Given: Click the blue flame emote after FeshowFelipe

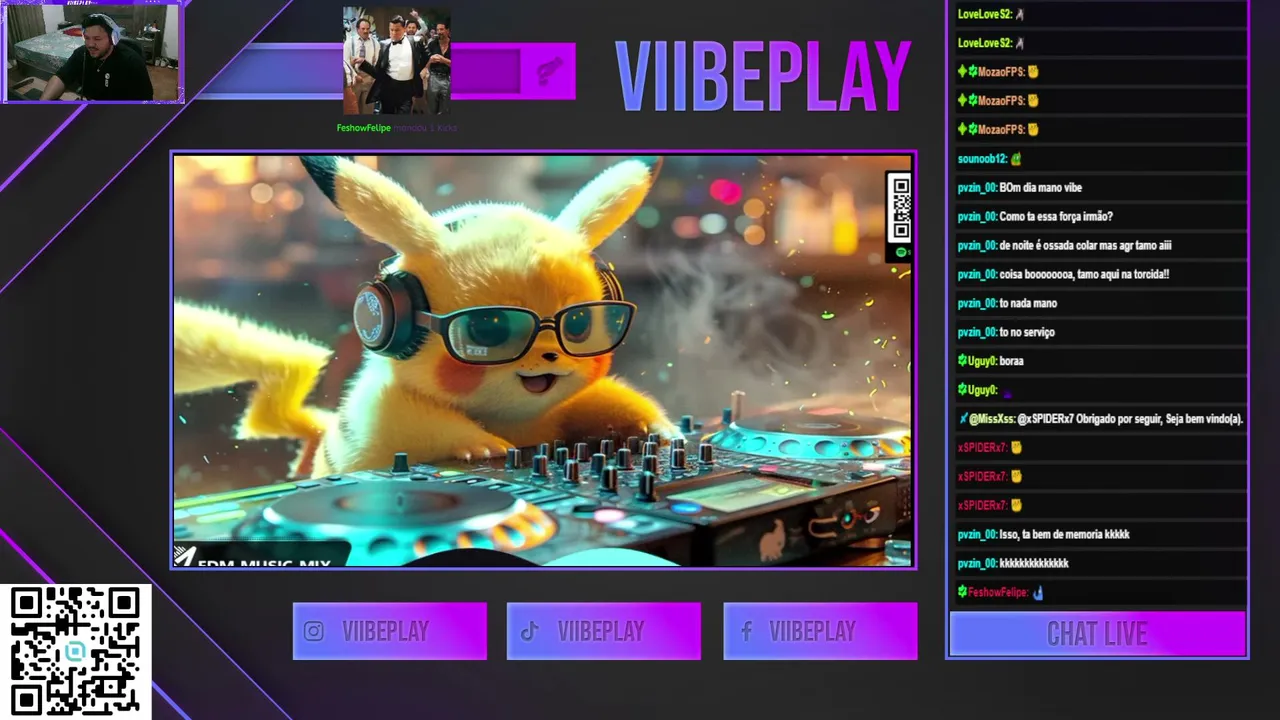Looking at the screenshot, I should coord(1038,592).
